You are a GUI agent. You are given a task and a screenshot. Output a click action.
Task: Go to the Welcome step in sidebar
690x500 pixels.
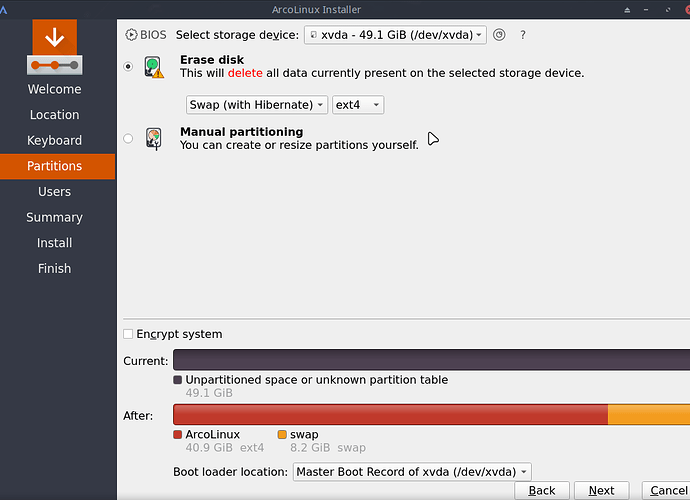55,89
